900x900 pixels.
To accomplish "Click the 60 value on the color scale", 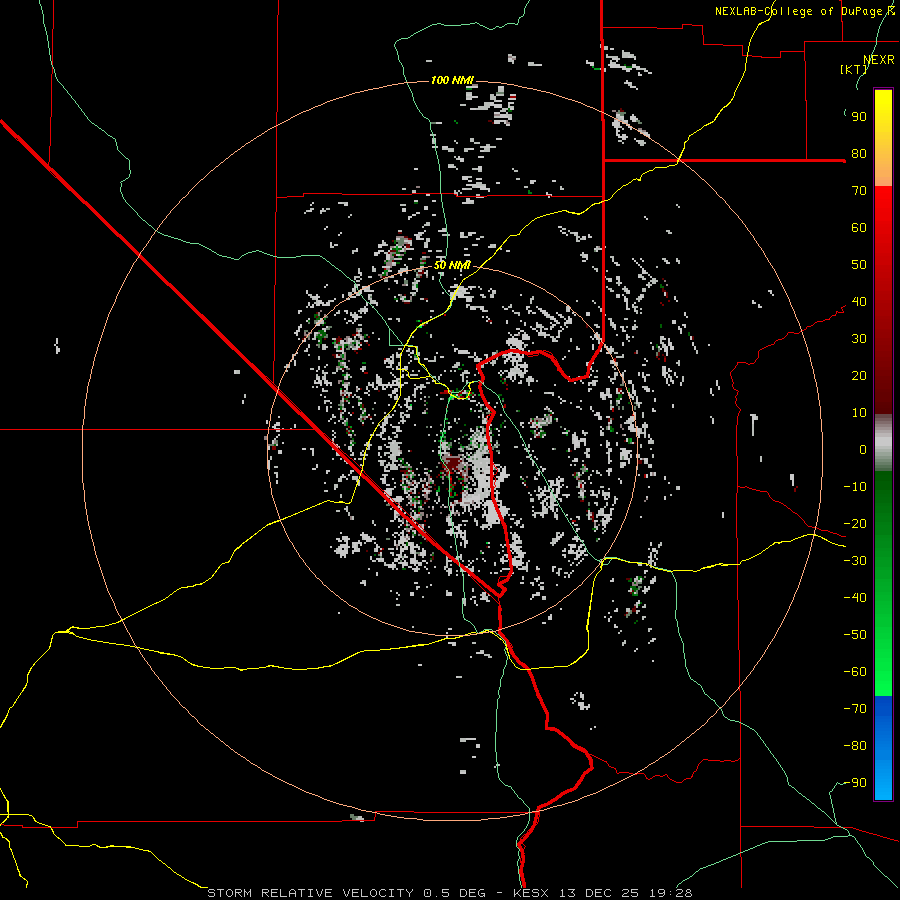I will [859, 228].
